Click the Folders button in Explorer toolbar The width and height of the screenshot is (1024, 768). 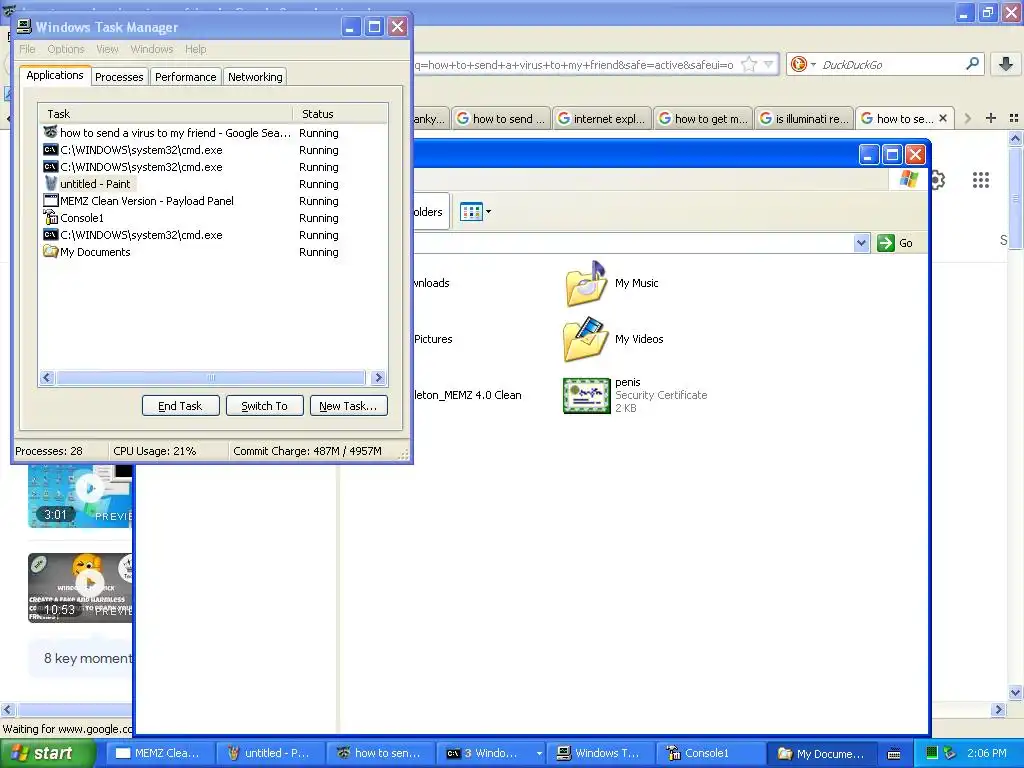point(430,212)
